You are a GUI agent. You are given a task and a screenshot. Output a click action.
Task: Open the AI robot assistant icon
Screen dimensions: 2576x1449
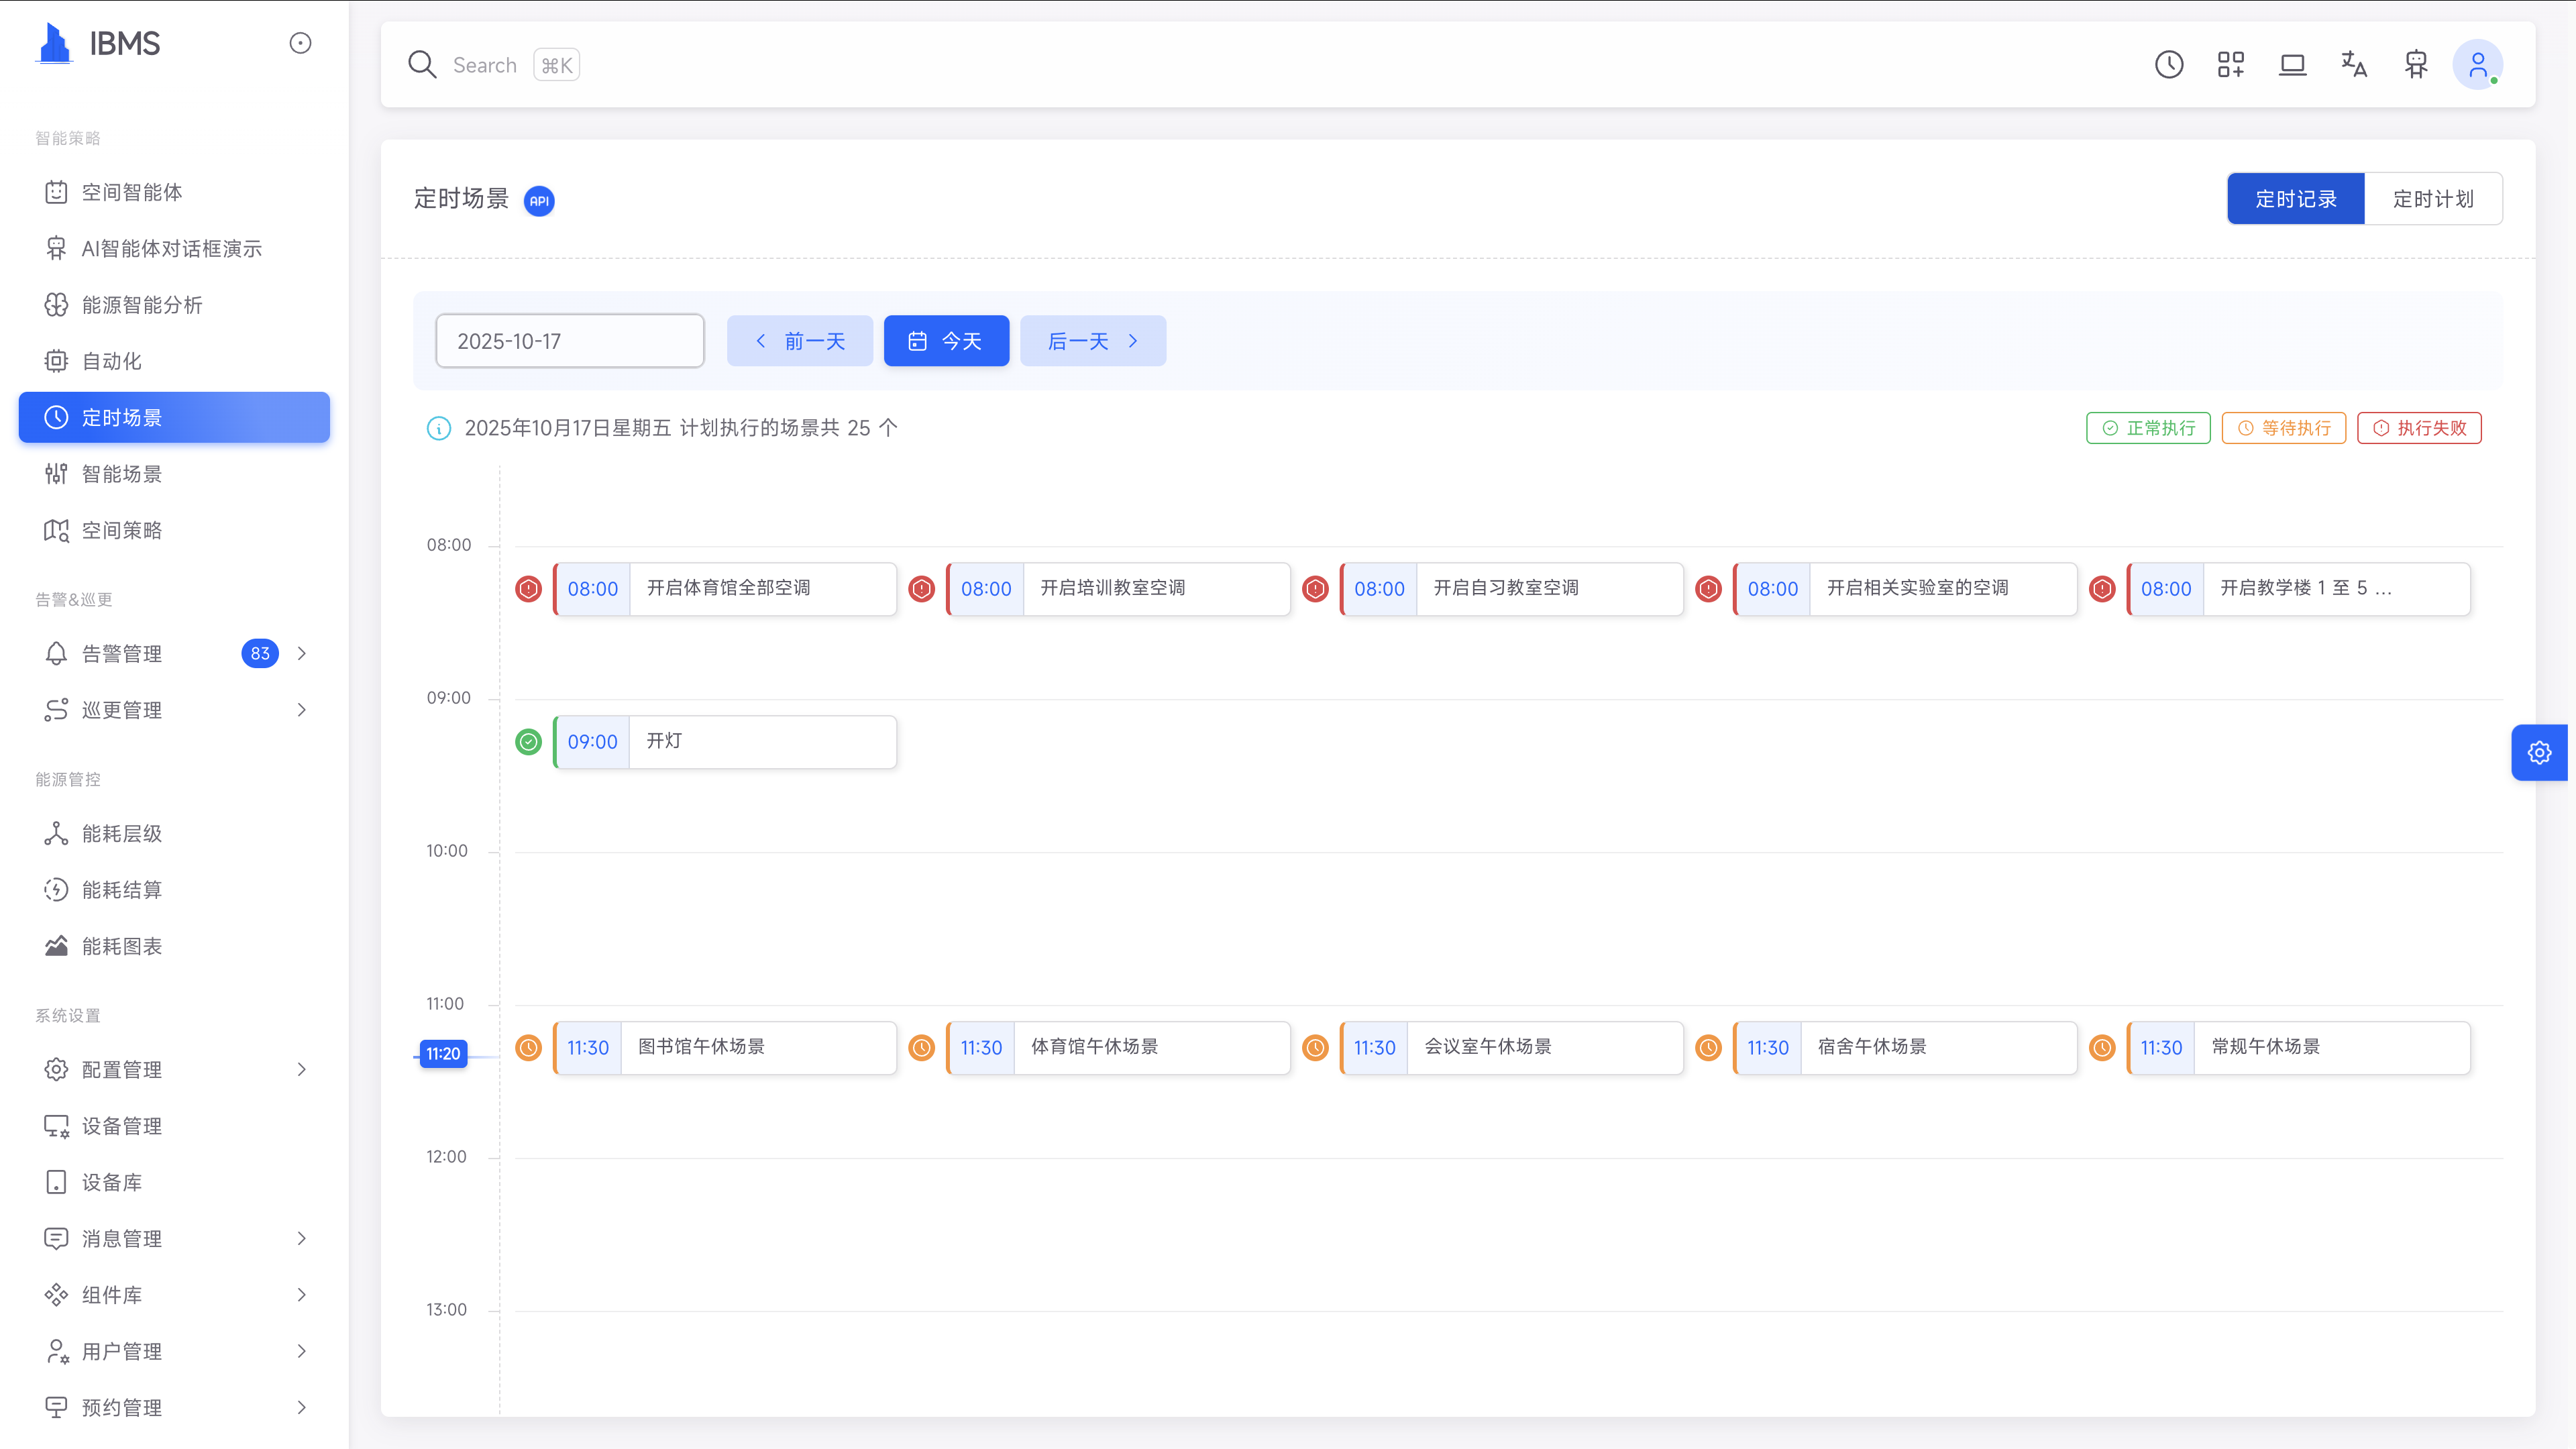[x=2416, y=65]
